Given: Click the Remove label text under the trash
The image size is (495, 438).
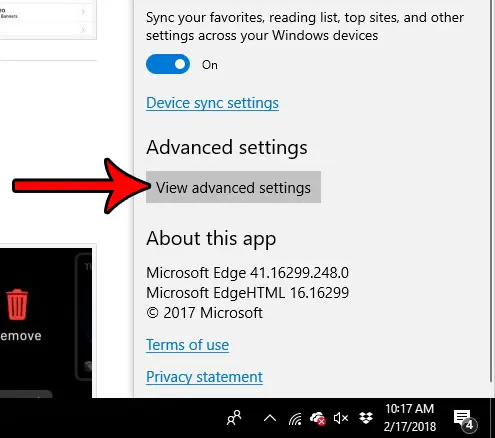Looking at the screenshot, I should click(21, 336).
